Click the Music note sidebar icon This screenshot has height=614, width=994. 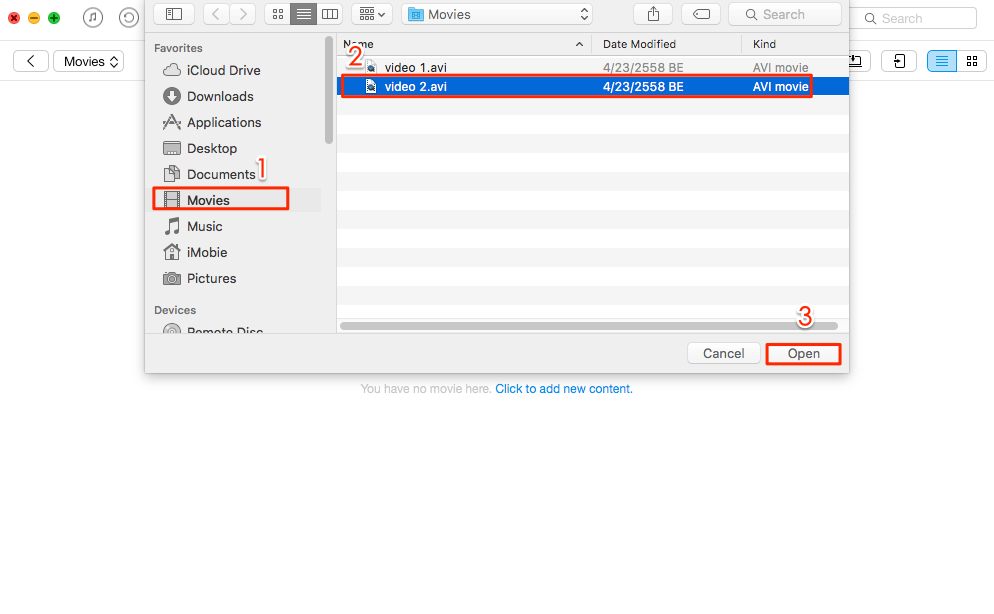click(172, 226)
